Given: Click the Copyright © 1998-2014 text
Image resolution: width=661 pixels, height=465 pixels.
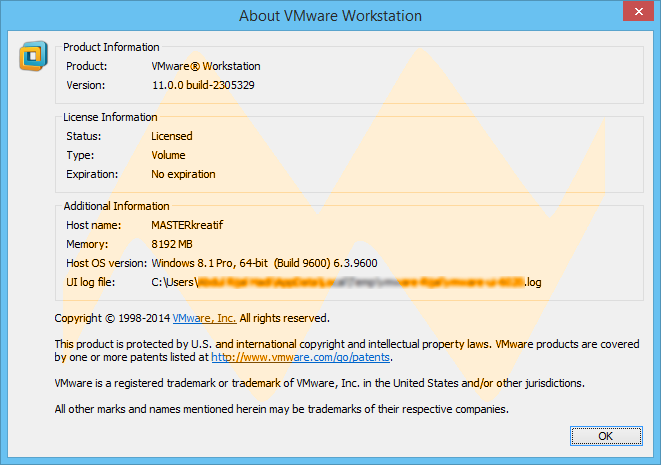Looking at the screenshot, I should point(112,318).
